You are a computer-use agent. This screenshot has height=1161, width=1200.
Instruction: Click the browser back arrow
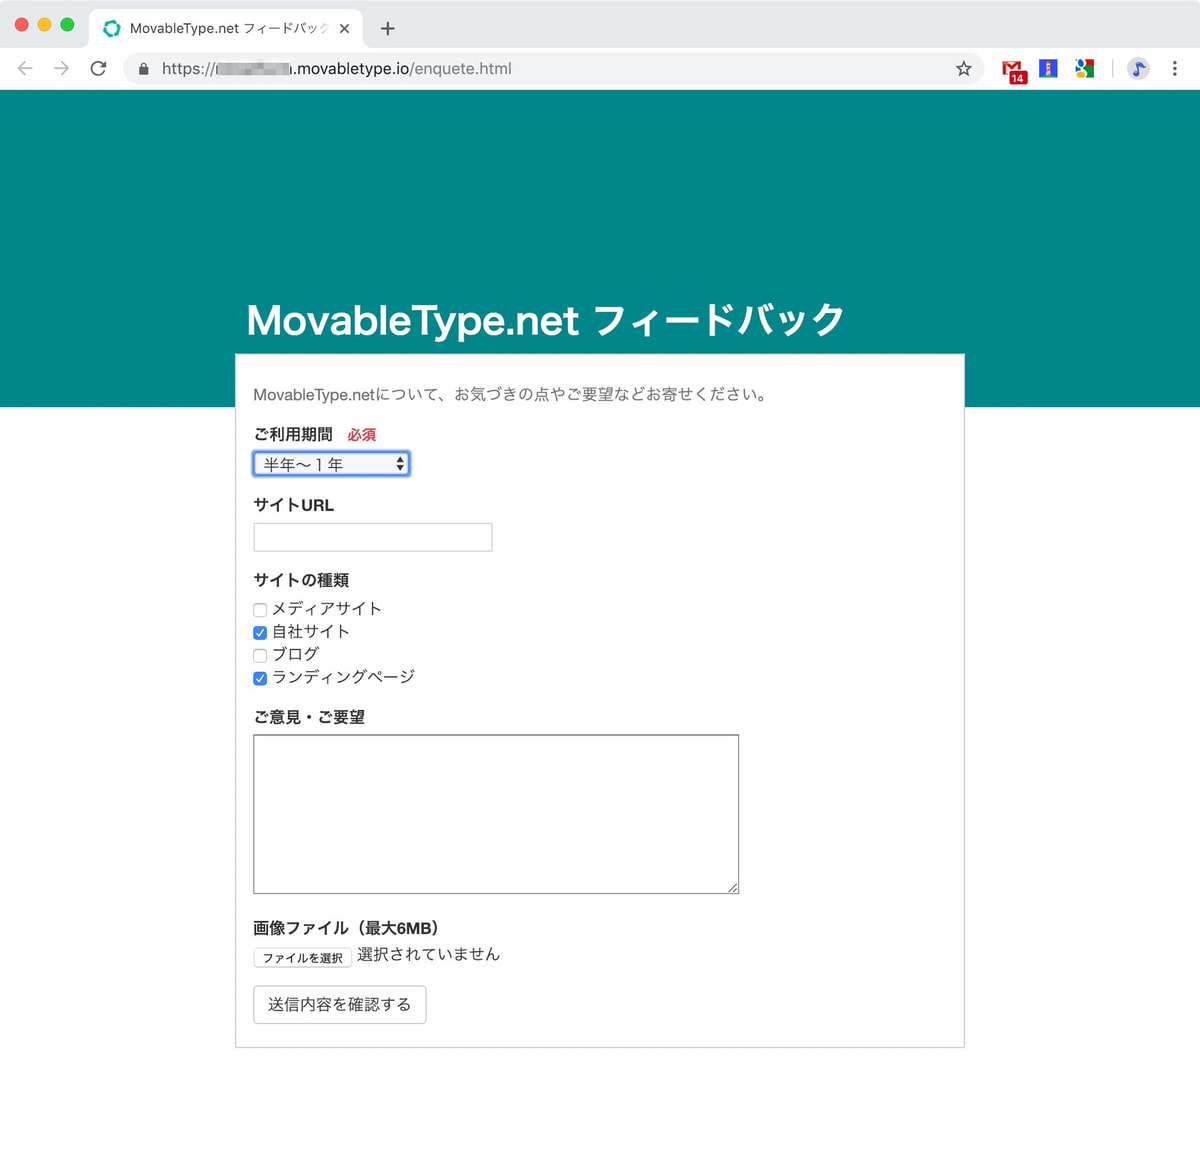[25, 68]
